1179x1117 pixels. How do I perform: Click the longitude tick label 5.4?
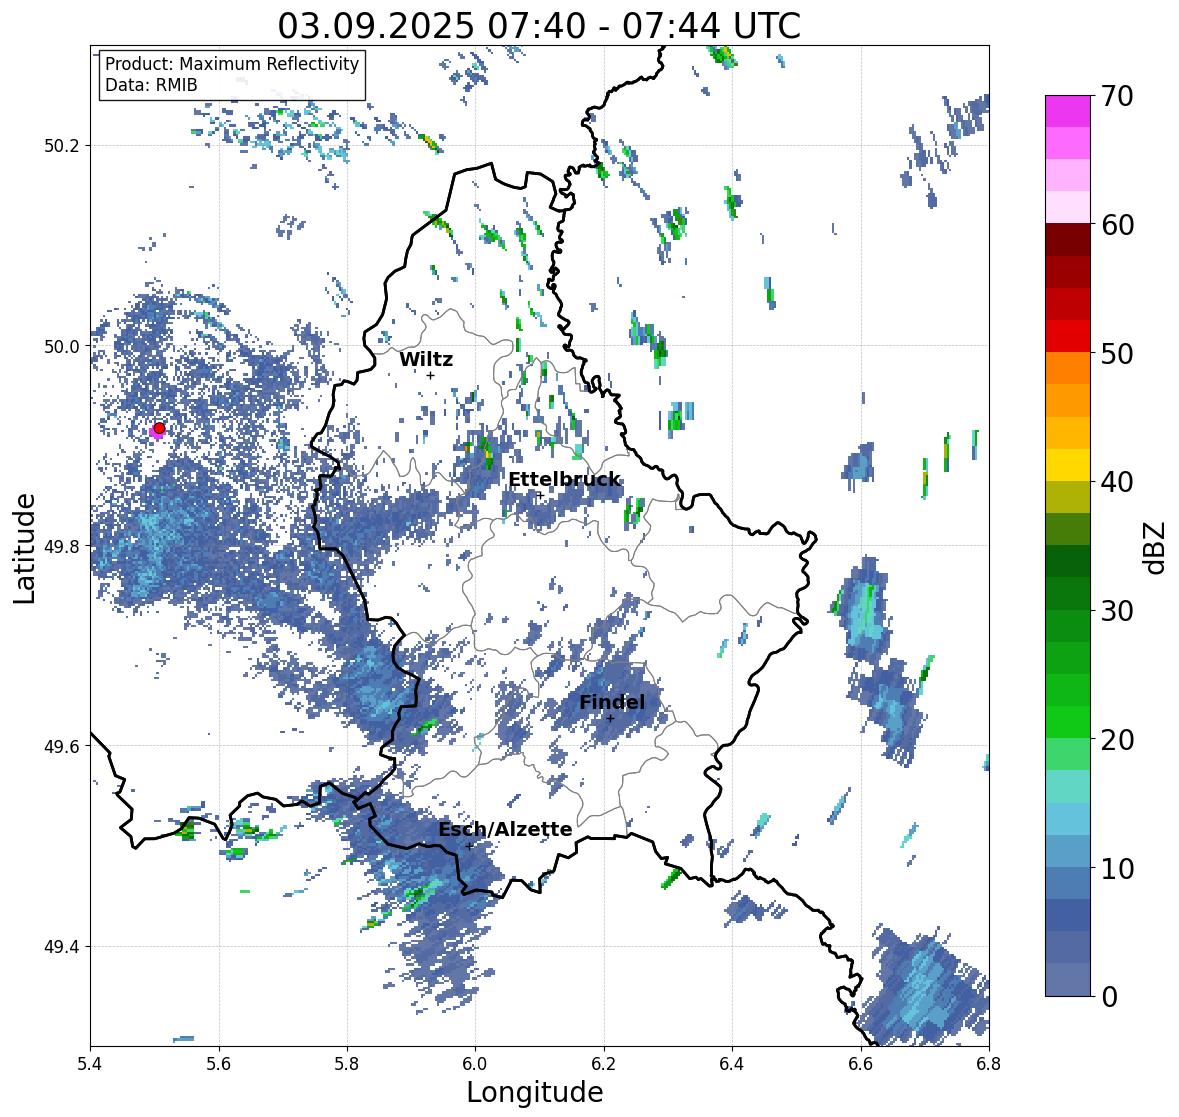pos(90,1063)
